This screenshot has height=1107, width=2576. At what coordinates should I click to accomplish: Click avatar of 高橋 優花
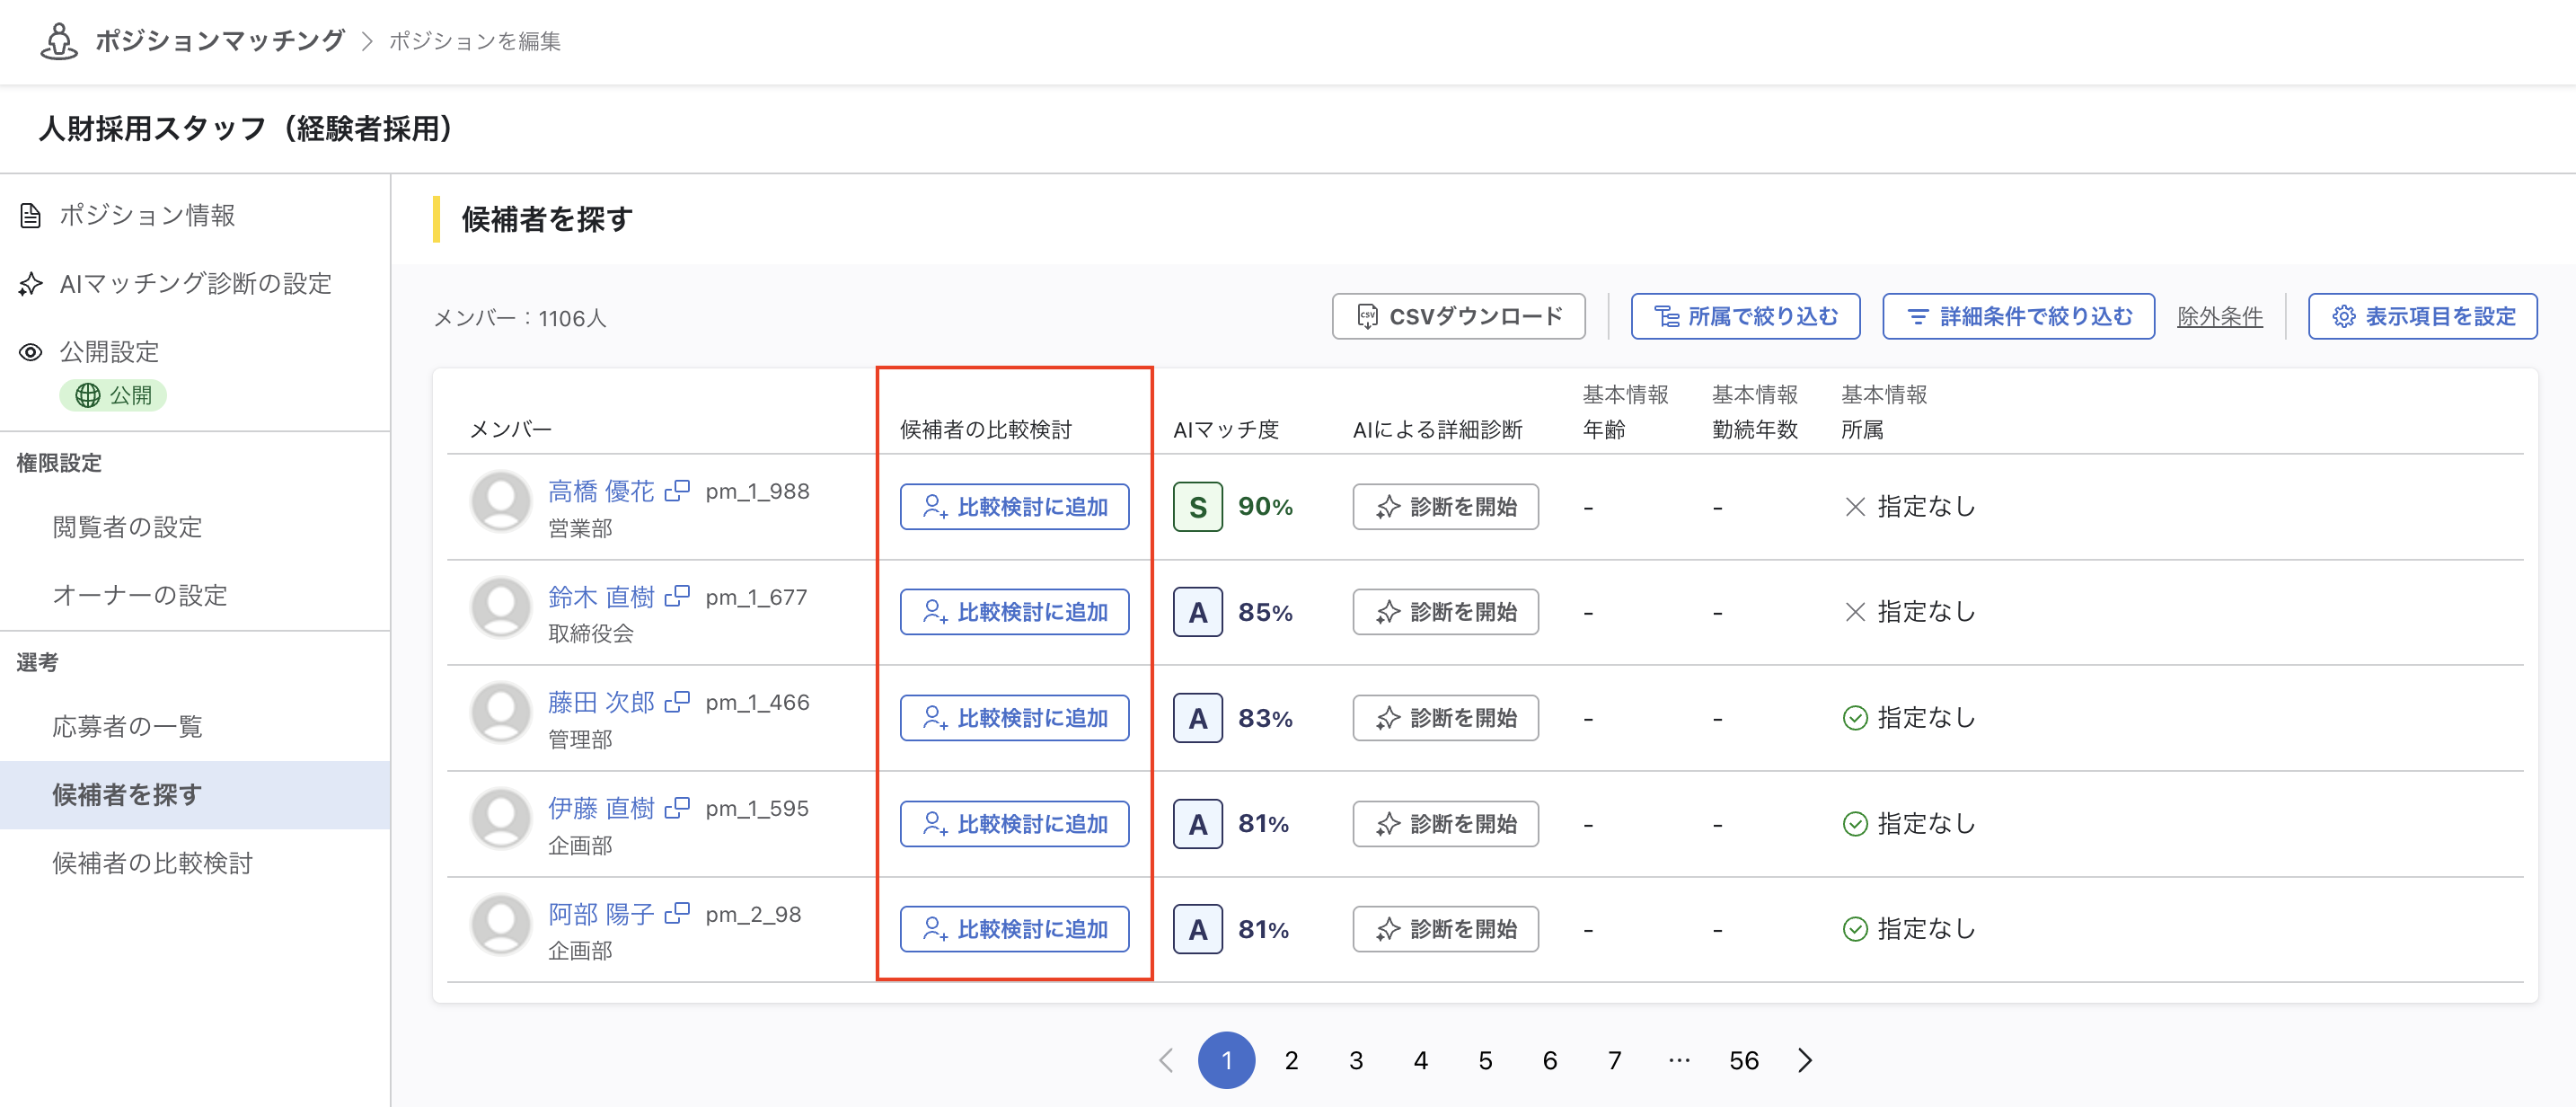[500, 502]
